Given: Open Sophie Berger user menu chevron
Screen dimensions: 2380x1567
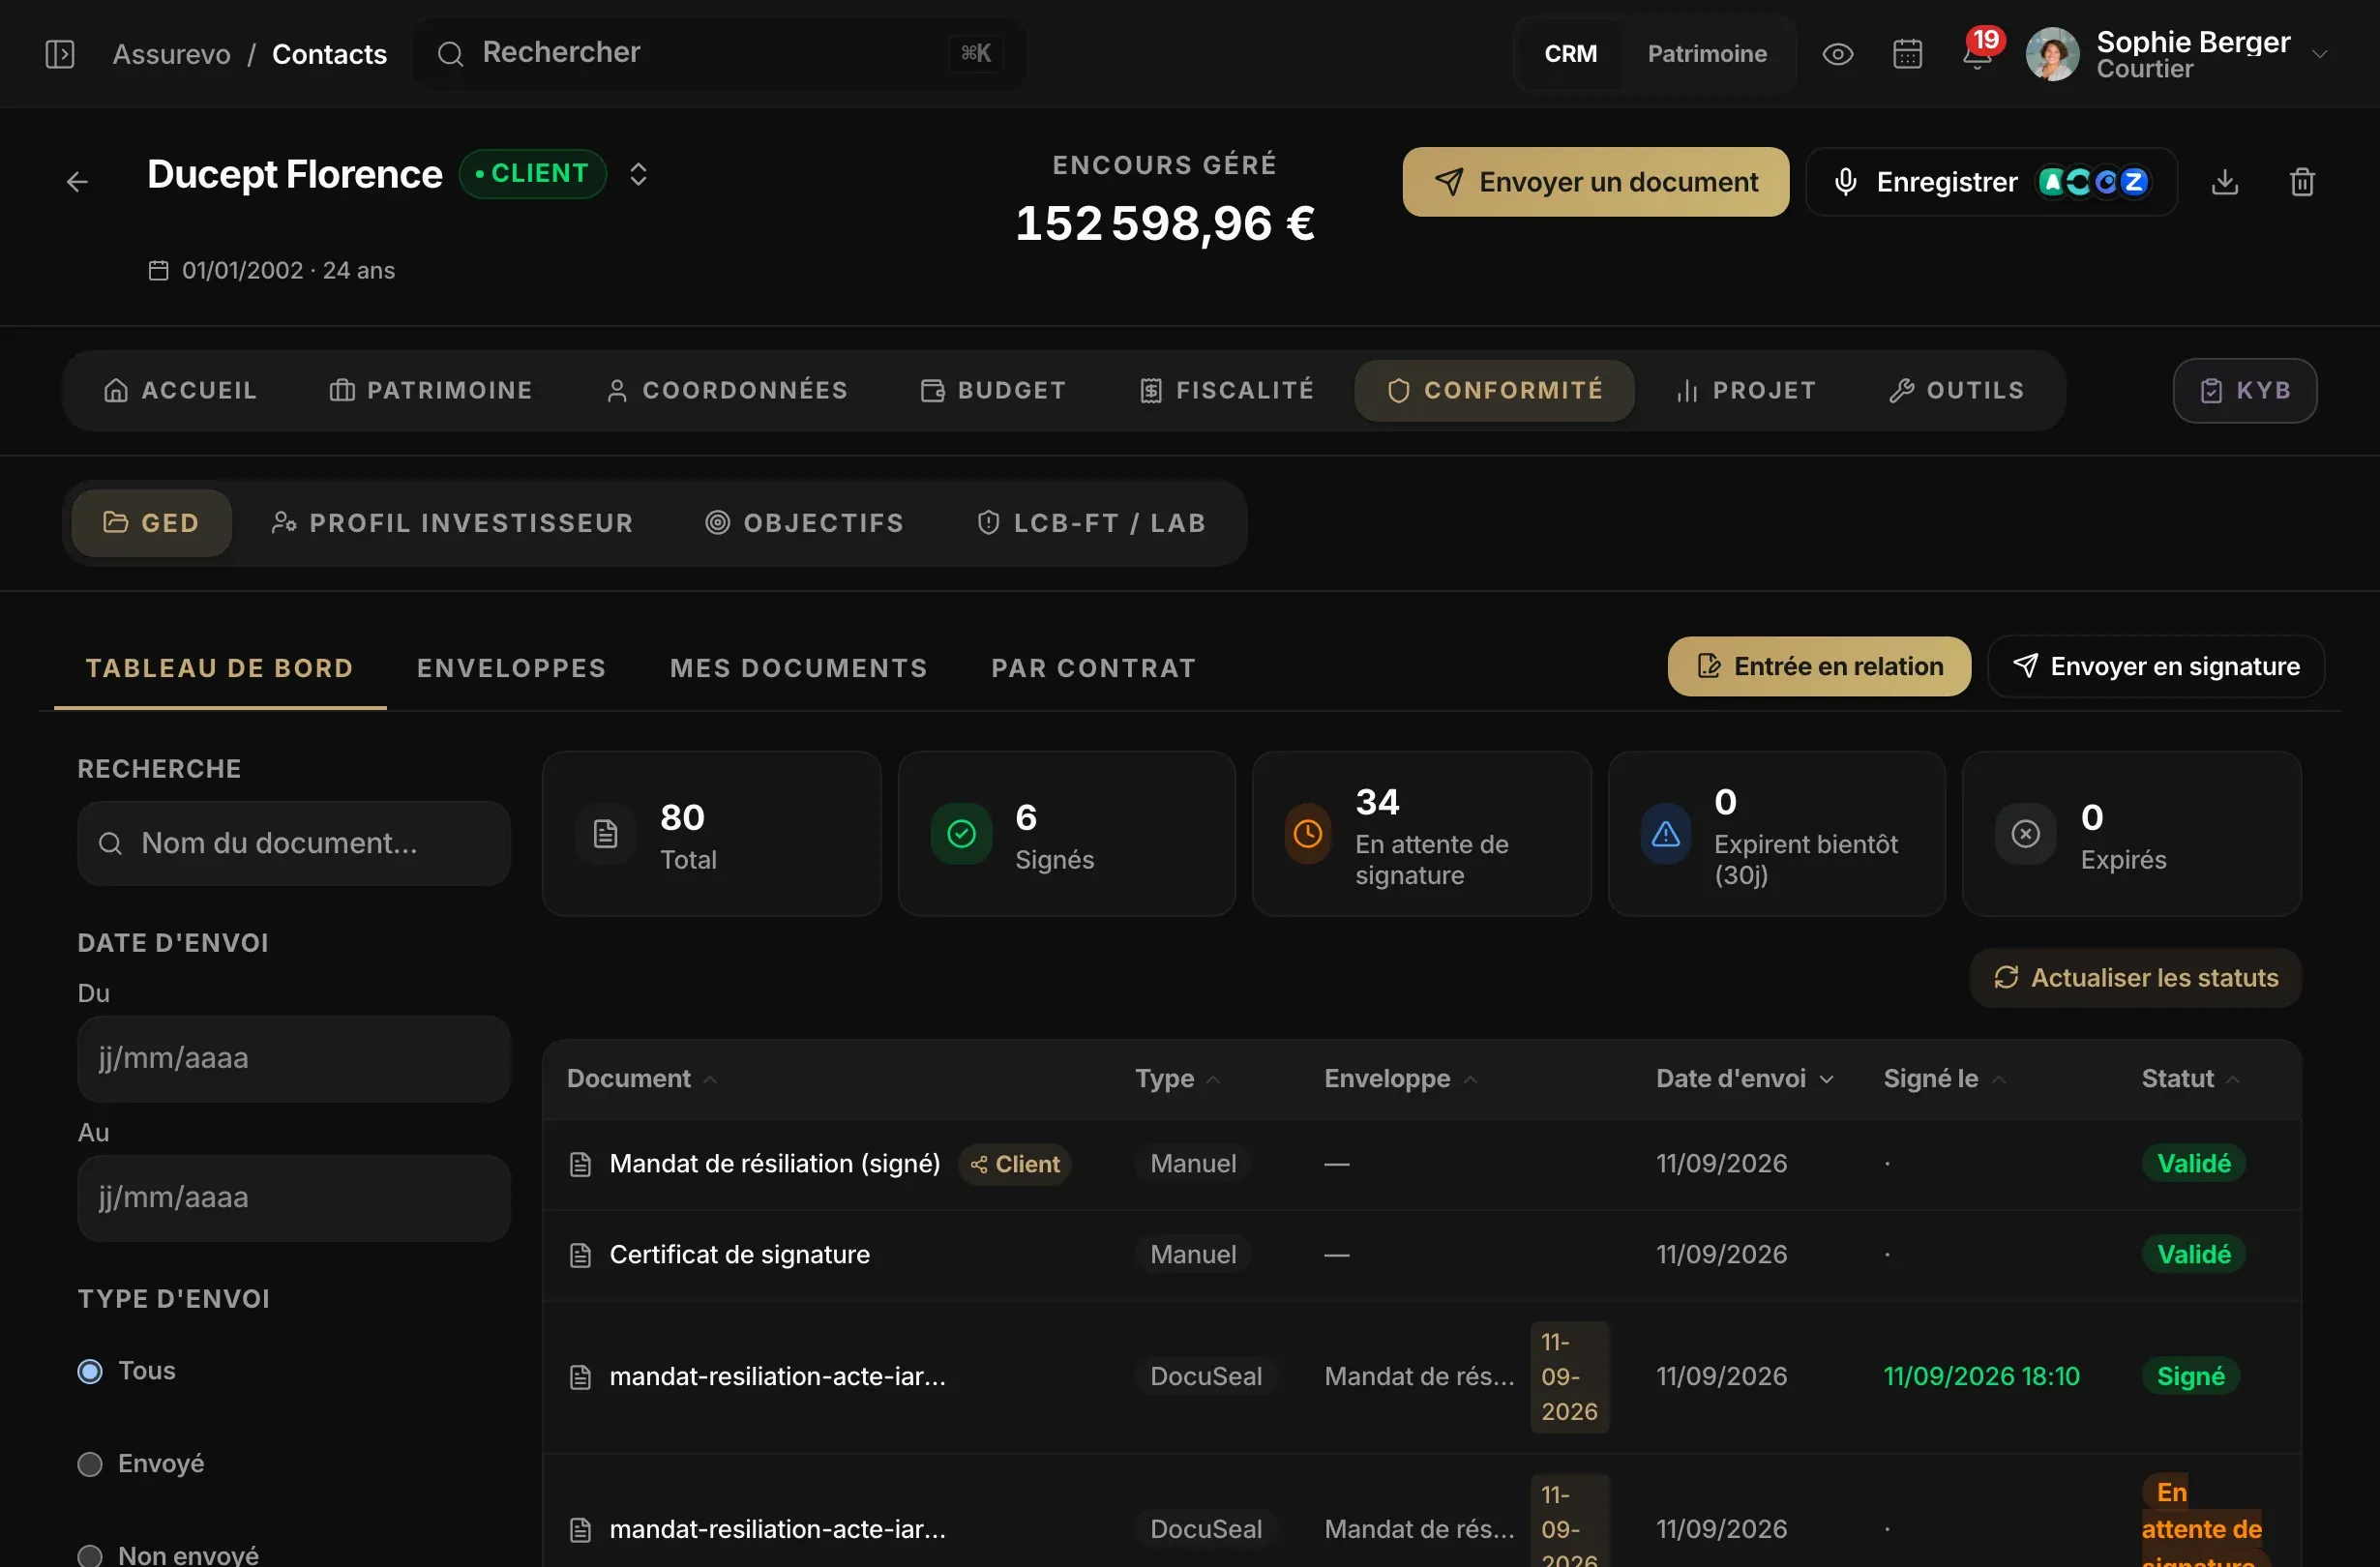Looking at the screenshot, I should (2320, 54).
